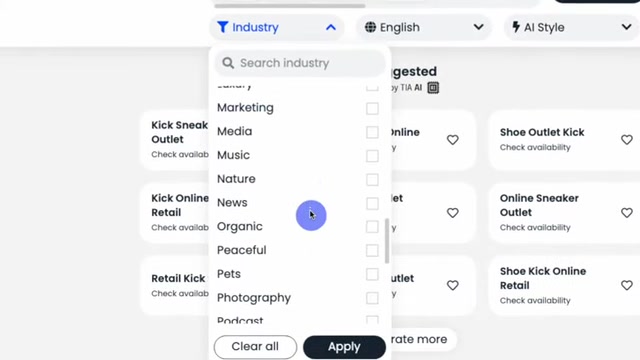
Task: Collapse the Industry dropdown chevron
Action: (x=331, y=27)
